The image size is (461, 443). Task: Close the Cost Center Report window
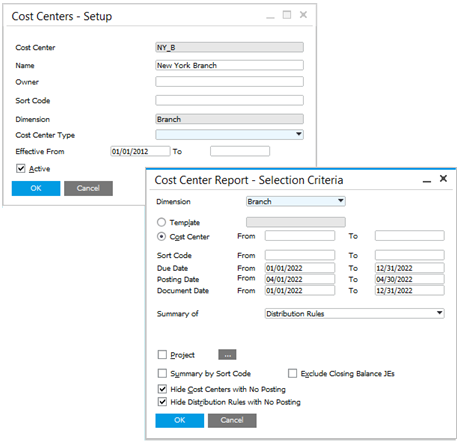click(443, 179)
